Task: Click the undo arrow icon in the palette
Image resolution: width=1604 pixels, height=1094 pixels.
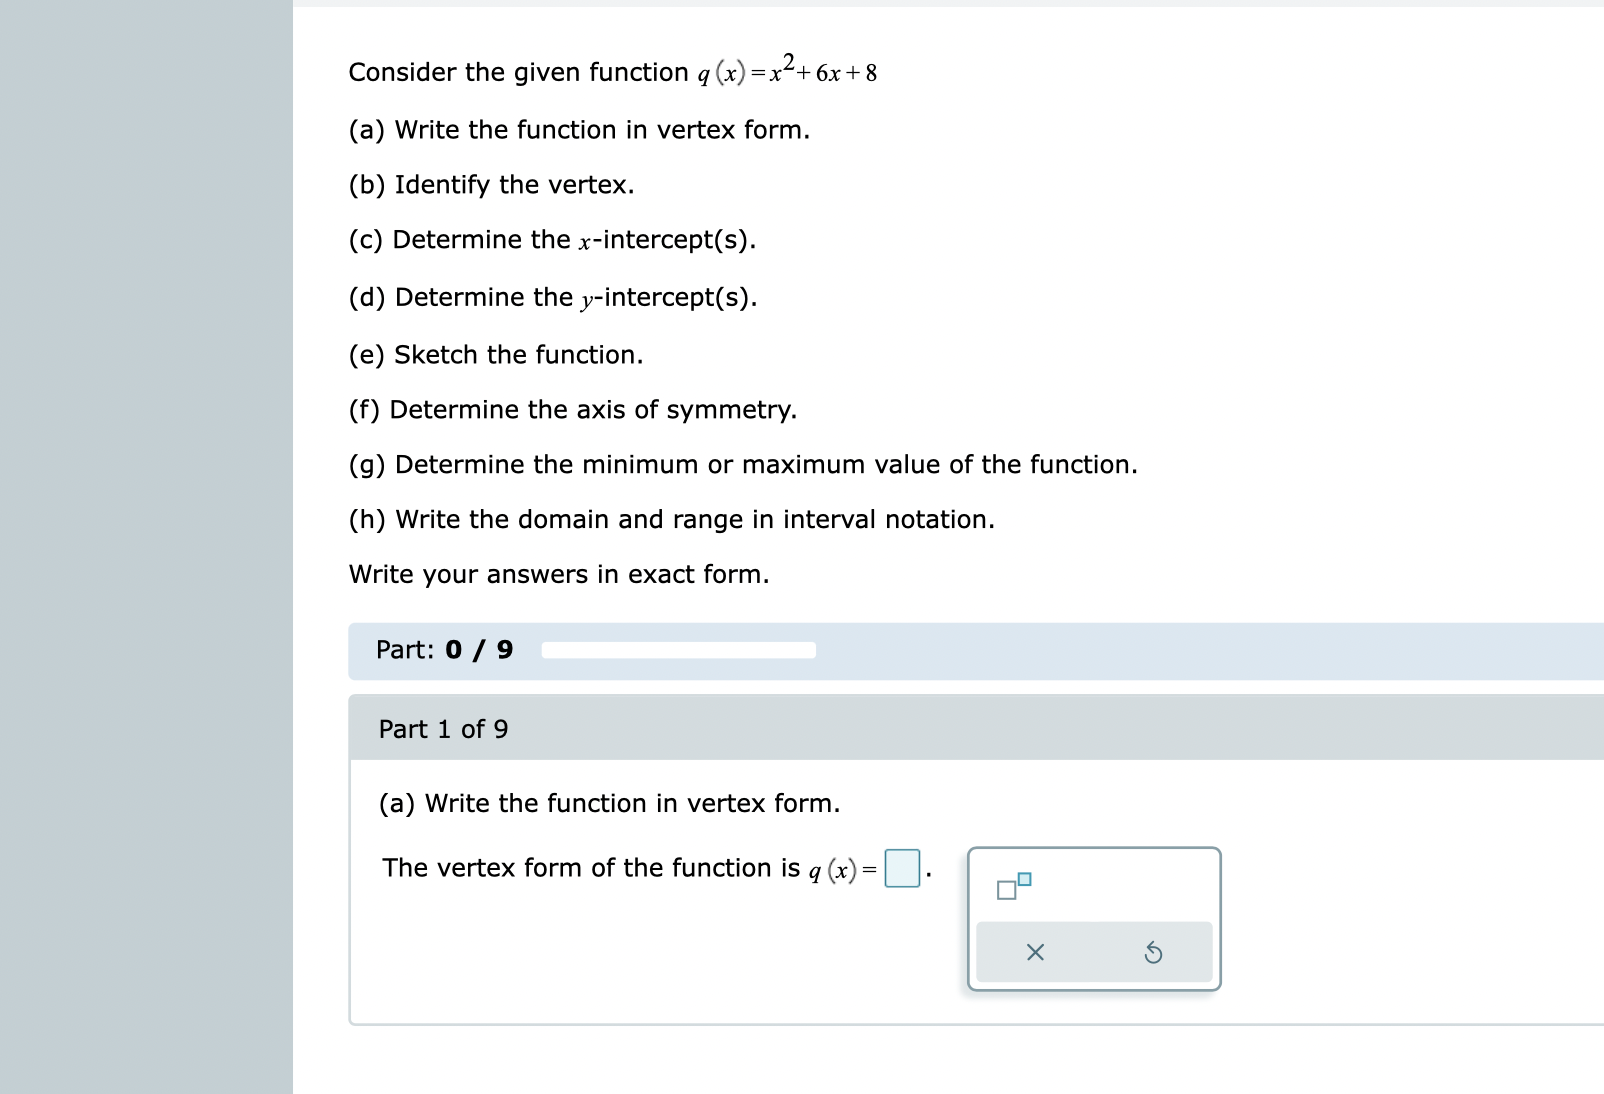Action: tap(1154, 952)
